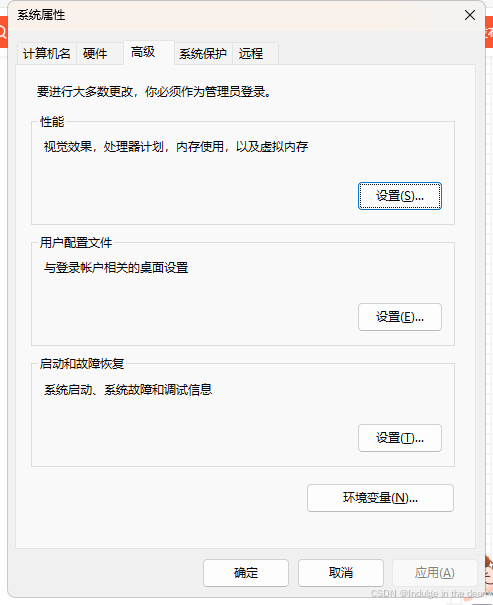Open the 硬件 tab
This screenshot has height=605, width=493.
tap(95, 53)
